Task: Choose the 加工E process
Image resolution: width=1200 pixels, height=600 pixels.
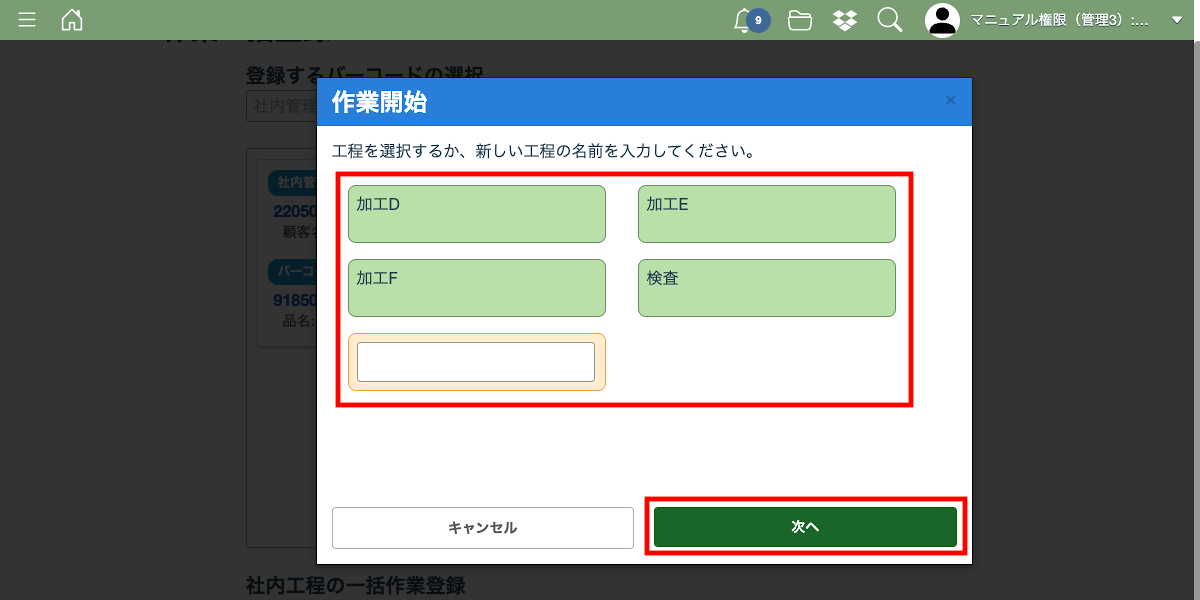Action: click(x=766, y=214)
